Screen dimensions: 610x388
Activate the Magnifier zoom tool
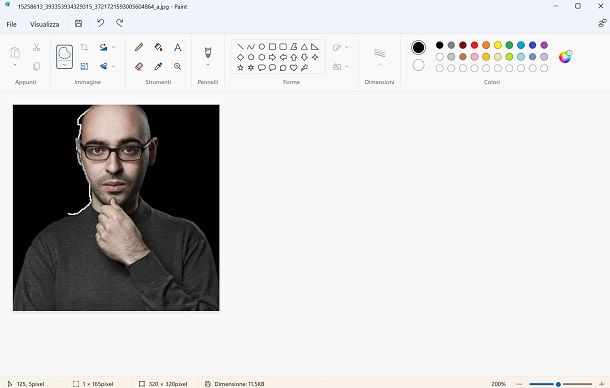tap(177, 67)
